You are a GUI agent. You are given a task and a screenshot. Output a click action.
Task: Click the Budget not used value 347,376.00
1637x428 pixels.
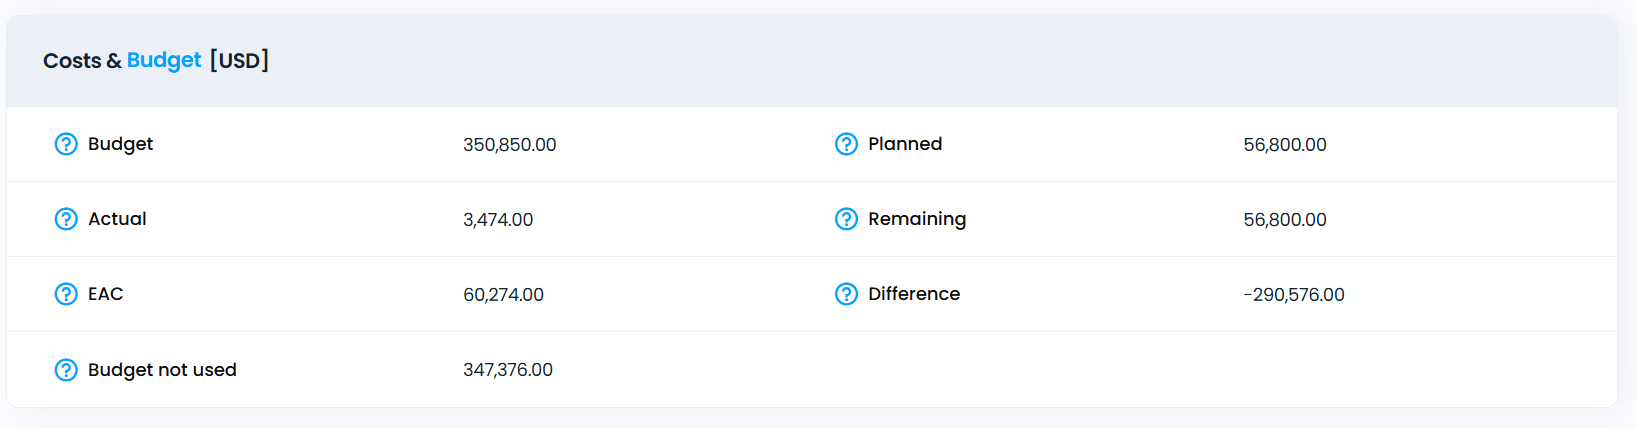click(508, 370)
